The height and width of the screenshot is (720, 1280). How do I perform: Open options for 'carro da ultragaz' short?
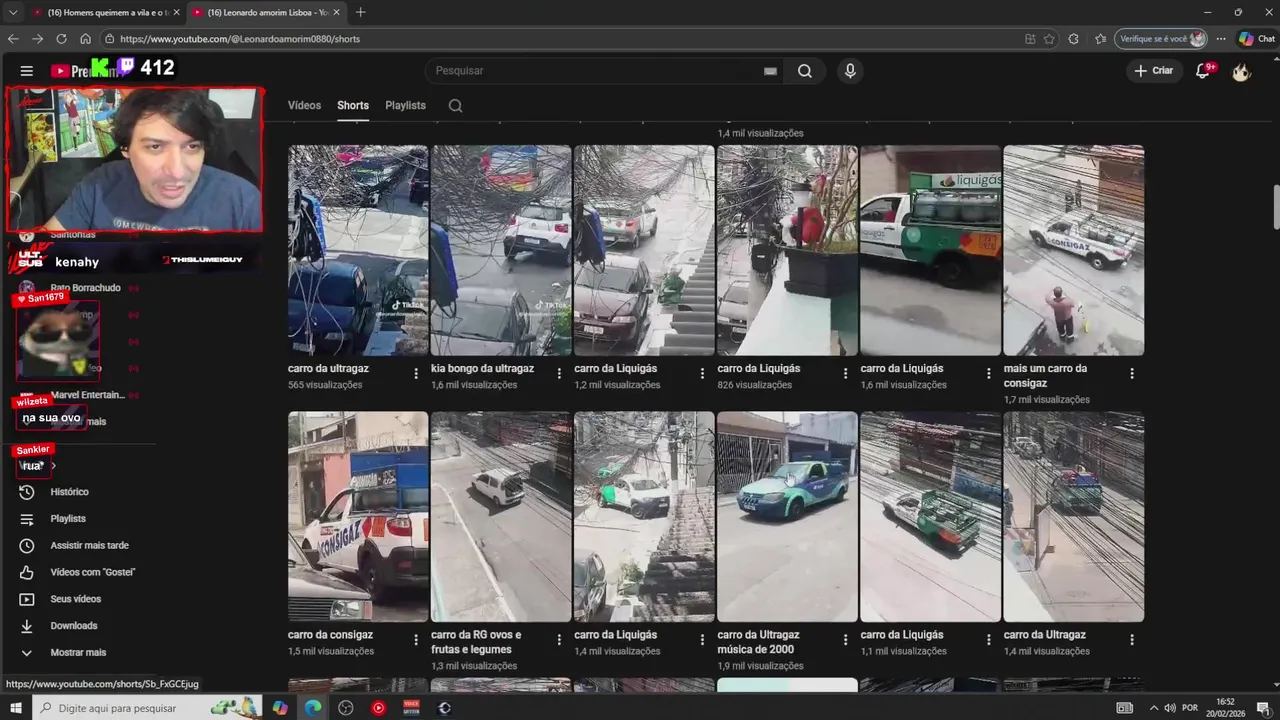pyautogui.click(x=416, y=373)
